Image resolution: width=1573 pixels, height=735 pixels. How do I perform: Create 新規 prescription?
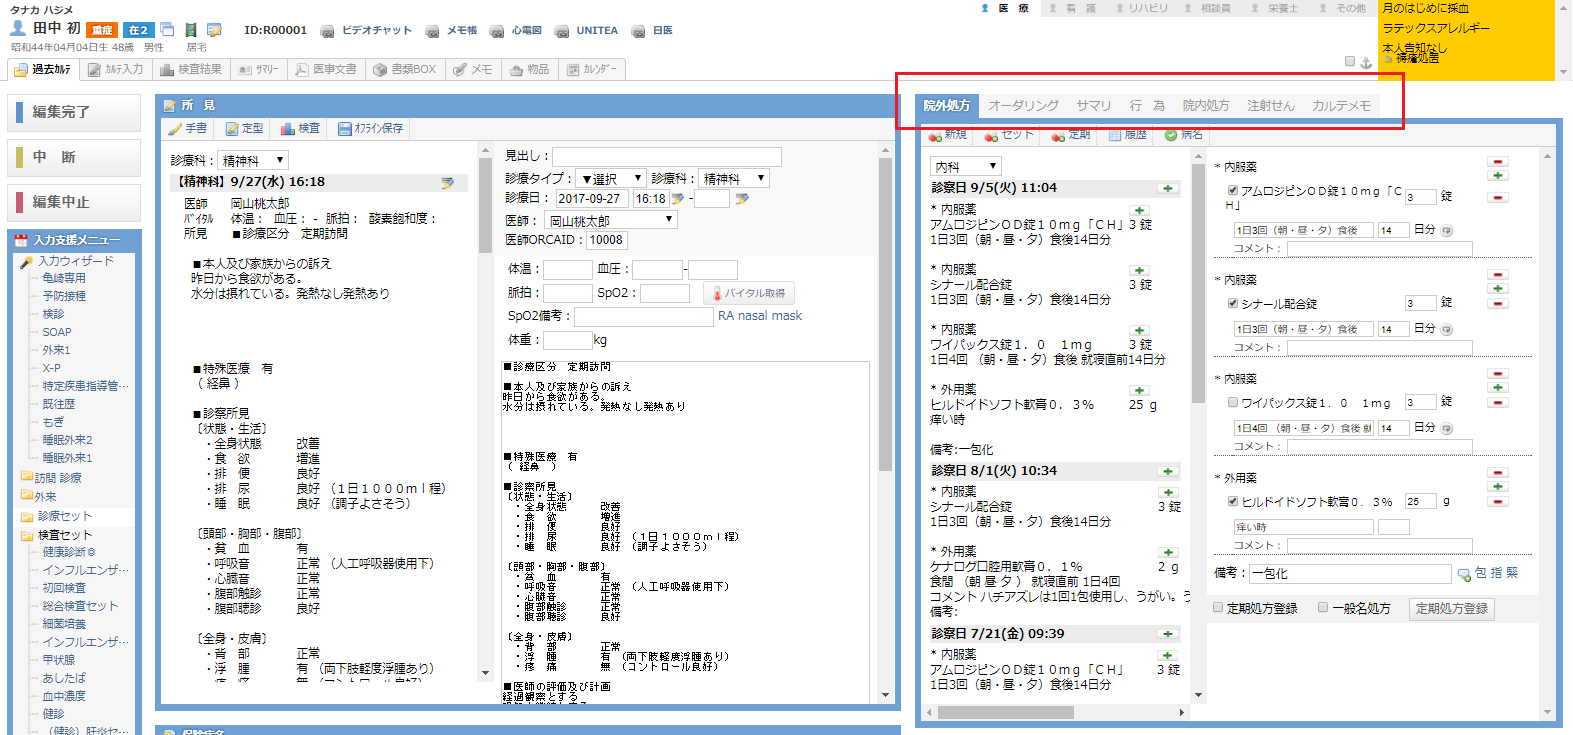(x=948, y=135)
